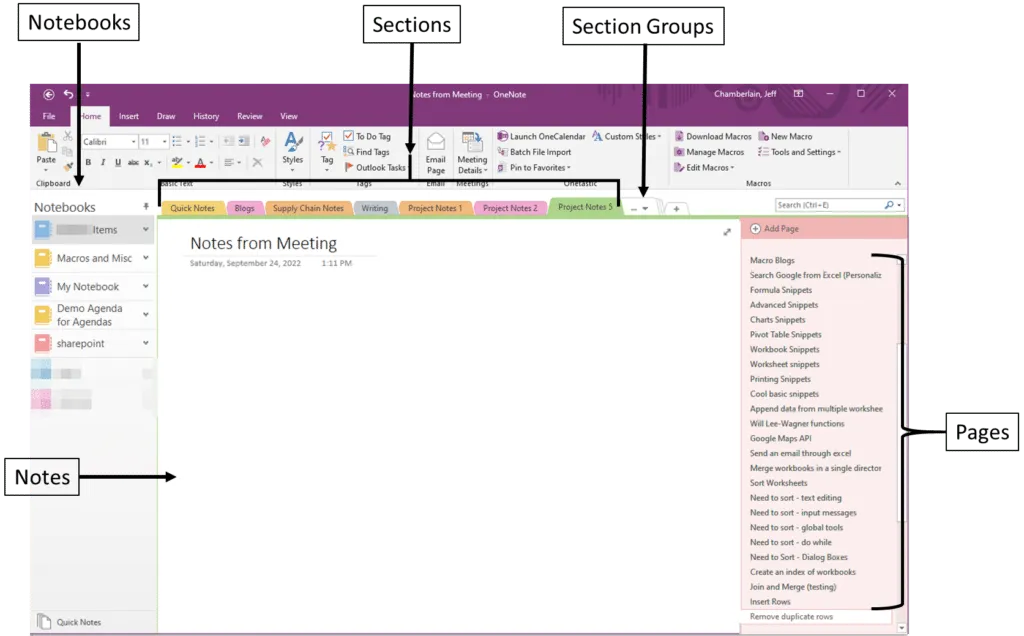Create a new section with plus tab
The width and height of the screenshot is (1024, 636).
point(677,209)
